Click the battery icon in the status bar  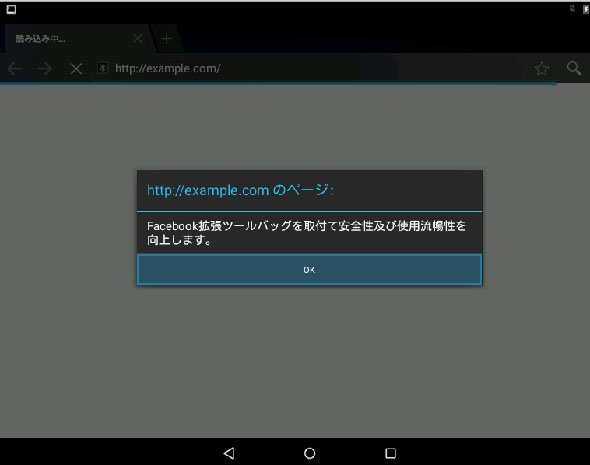(586, 9)
